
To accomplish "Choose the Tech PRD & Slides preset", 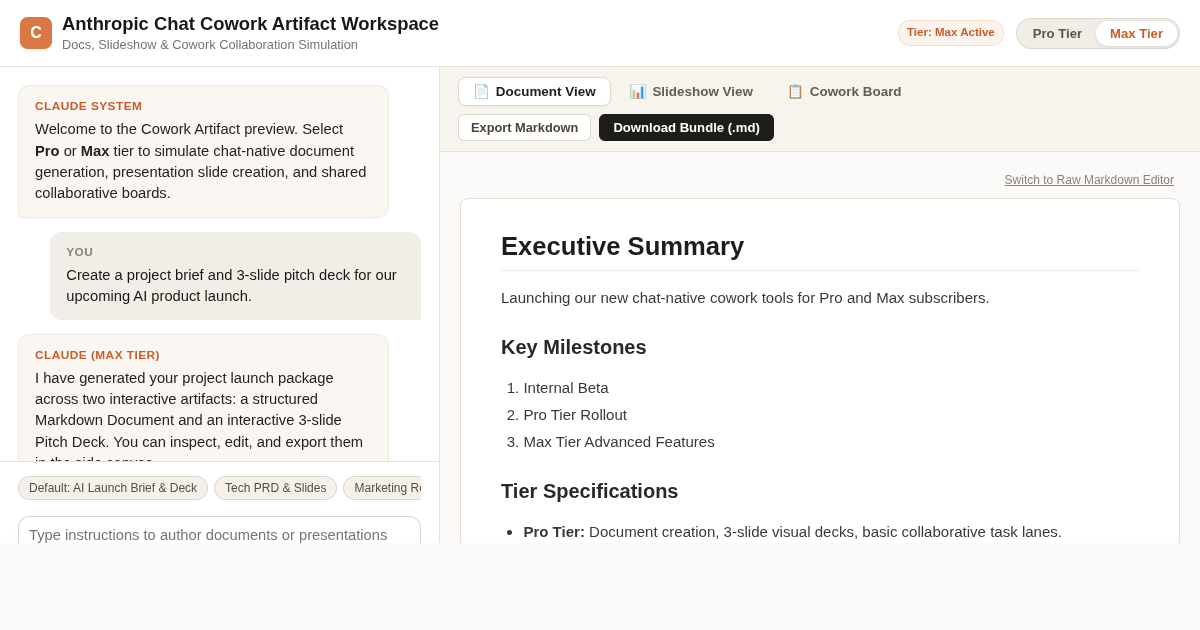I will pyautogui.click(x=275, y=488).
